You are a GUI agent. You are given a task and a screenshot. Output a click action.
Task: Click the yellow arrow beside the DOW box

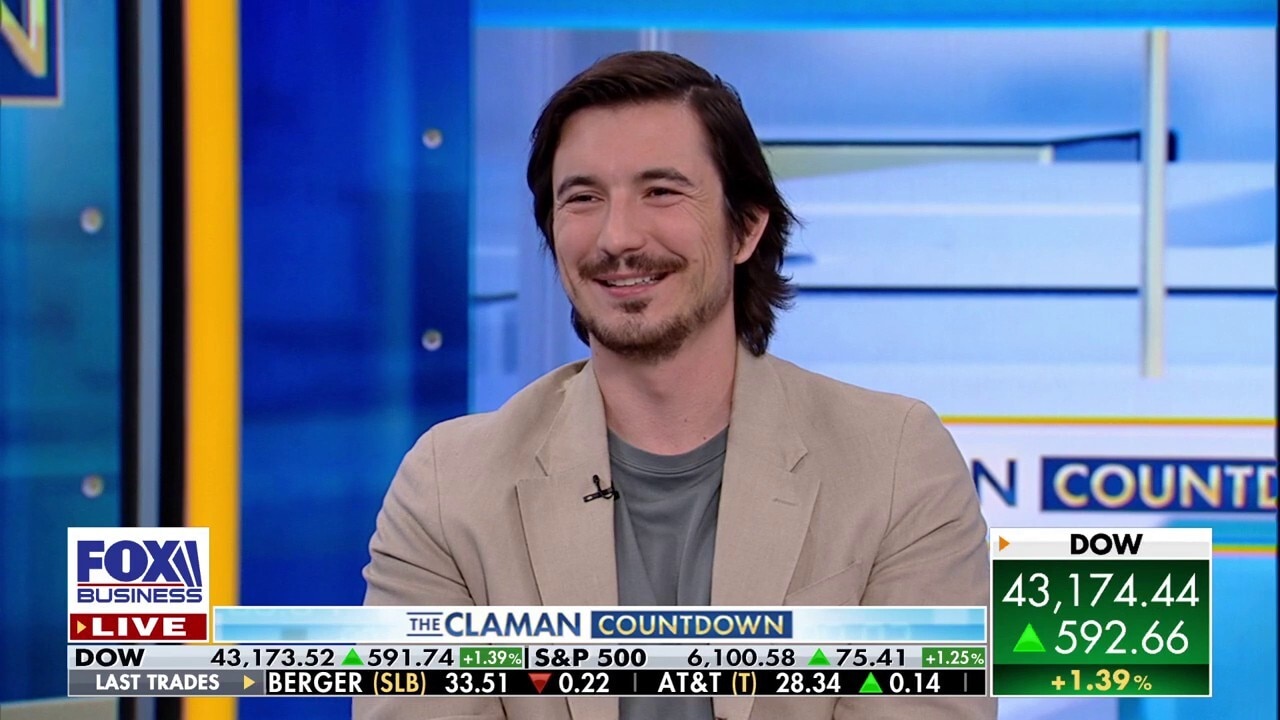[x=1002, y=544]
